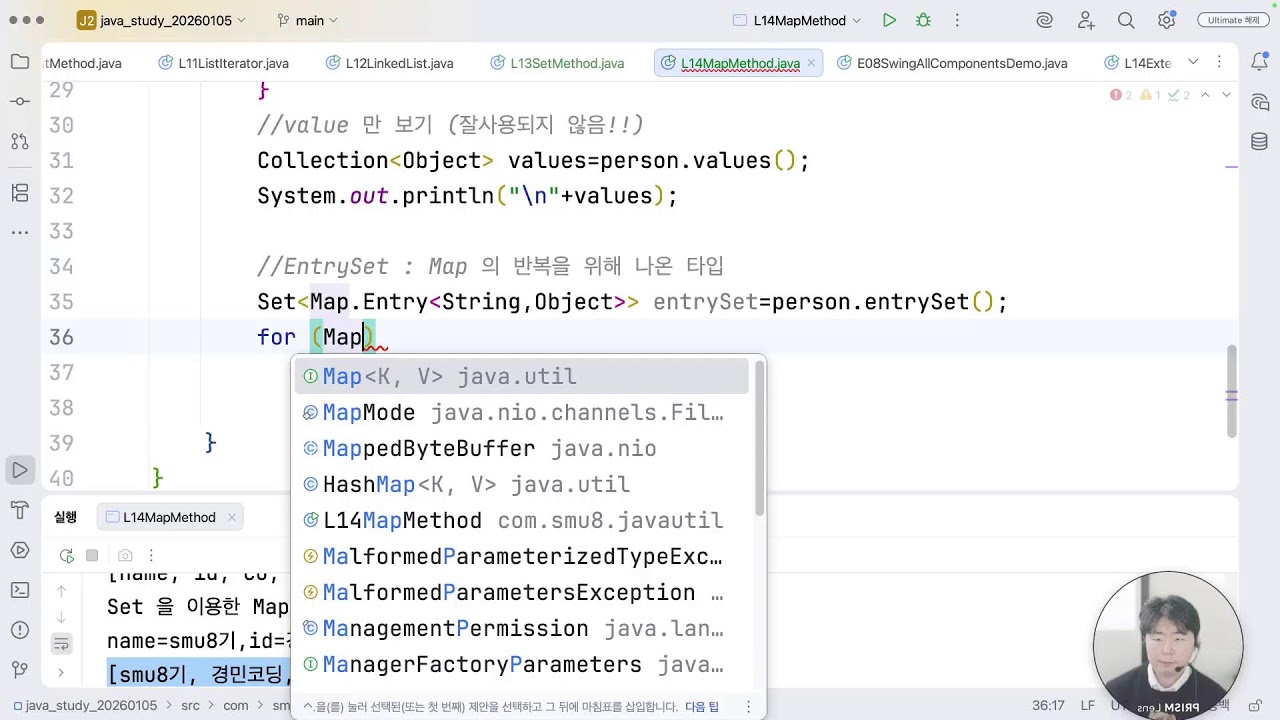This screenshot has width=1280, height=720.
Task: Open the Database tool window
Action: pos(1260,142)
